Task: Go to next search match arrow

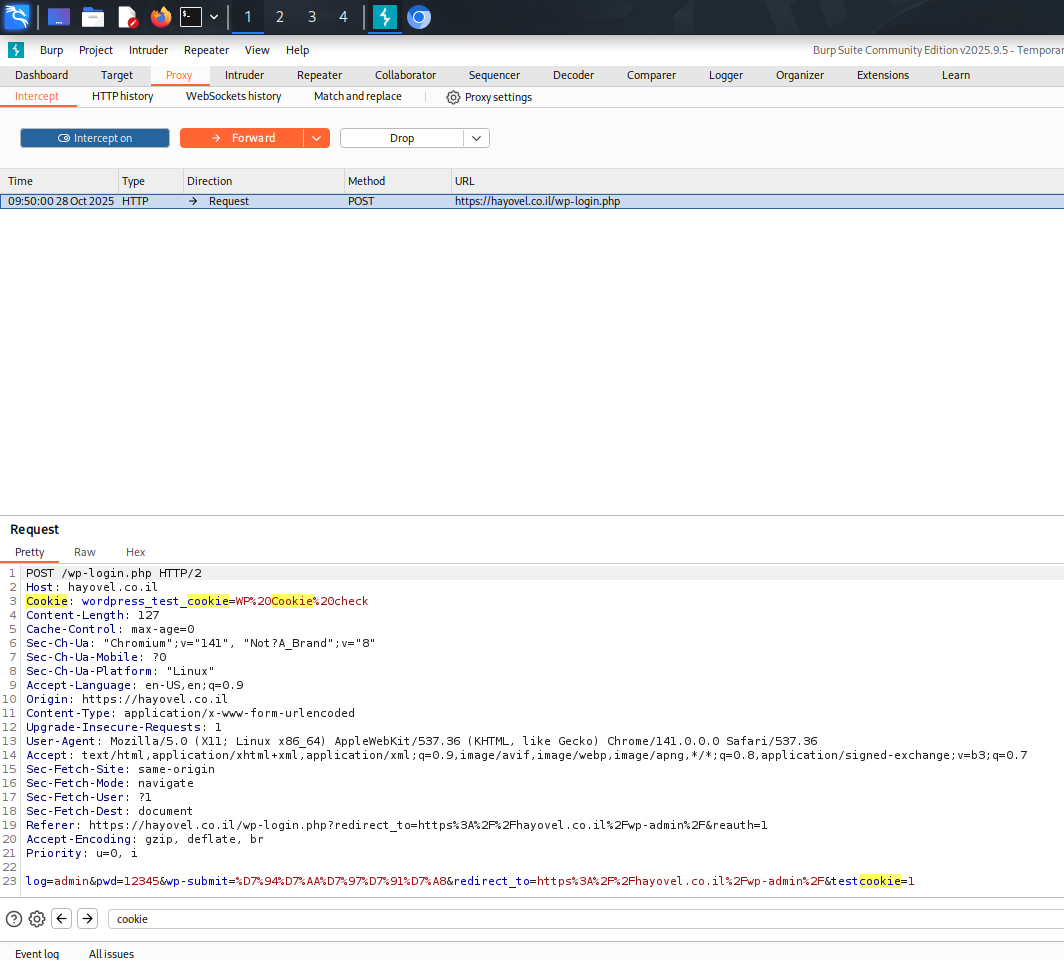Action: tap(88, 919)
